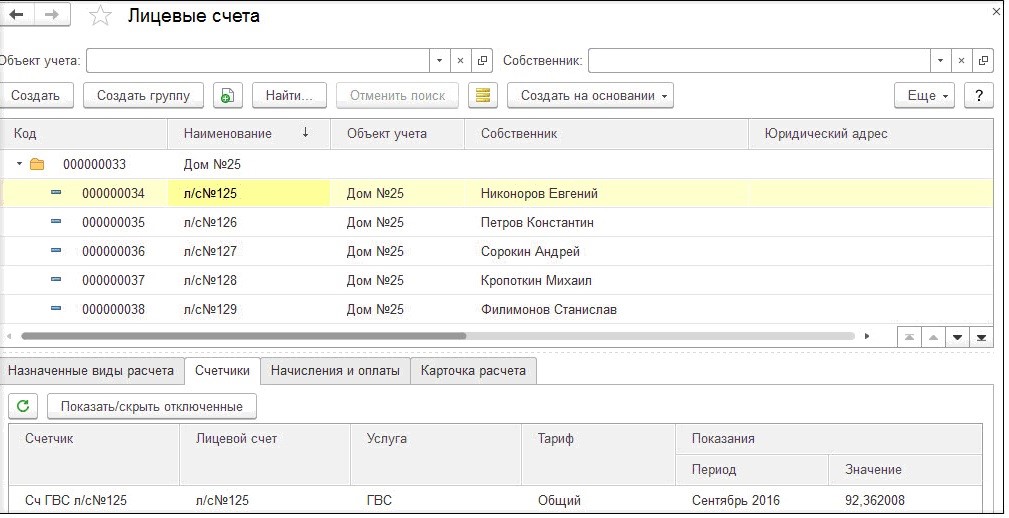Open selection form icon for Собственник field
The width and height of the screenshot is (1009, 518).
(x=984, y=60)
